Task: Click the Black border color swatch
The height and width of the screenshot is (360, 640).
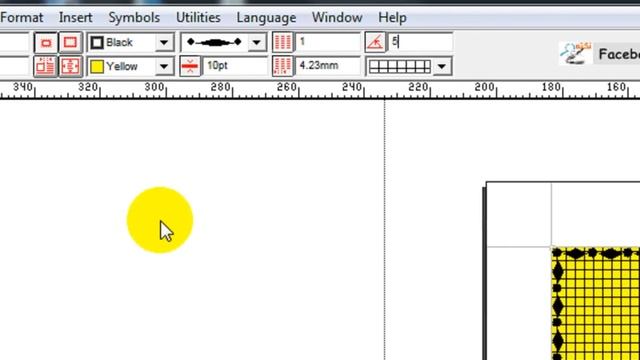Action: click(97, 42)
